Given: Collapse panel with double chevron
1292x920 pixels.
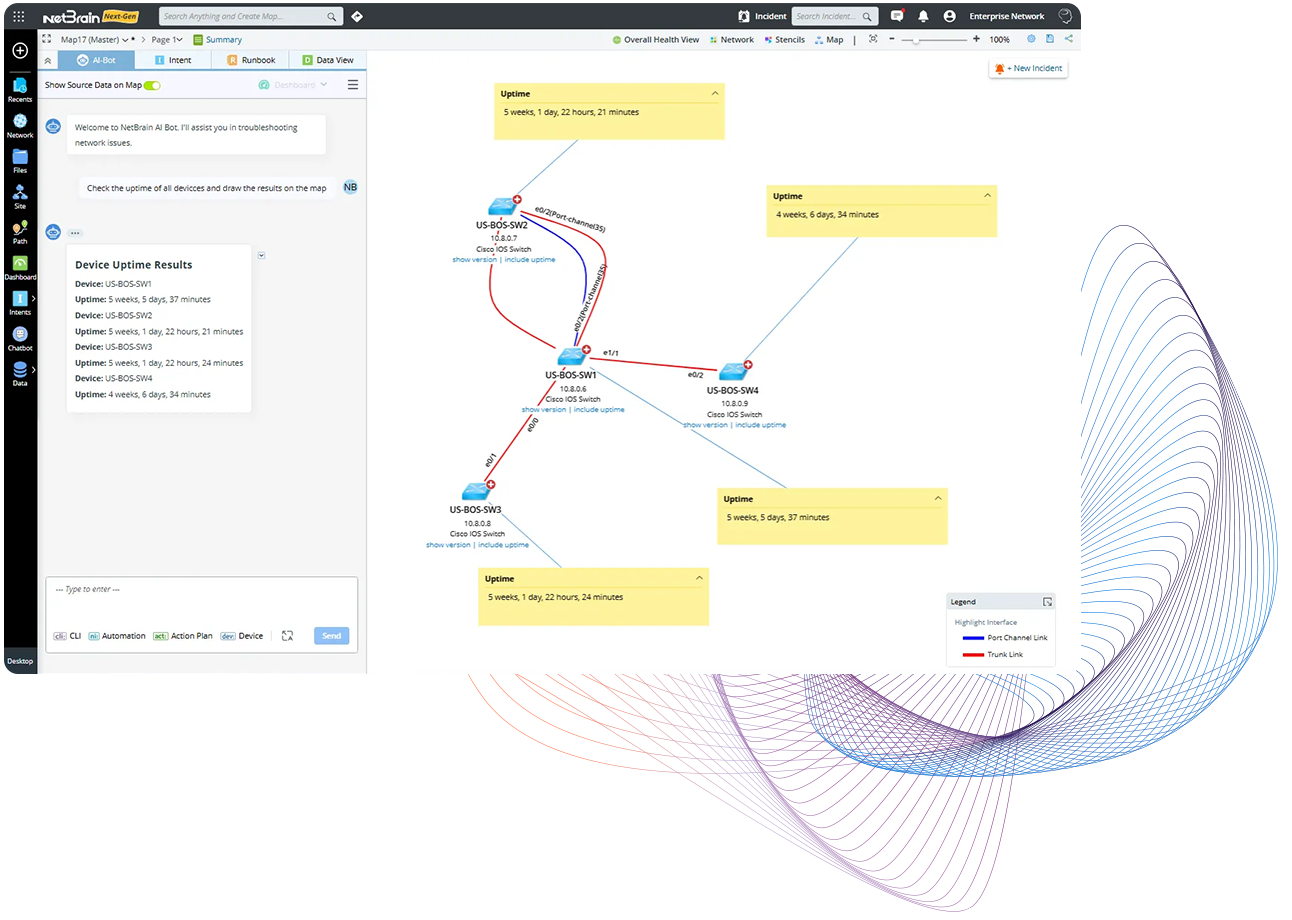Looking at the screenshot, I should tap(49, 60).
